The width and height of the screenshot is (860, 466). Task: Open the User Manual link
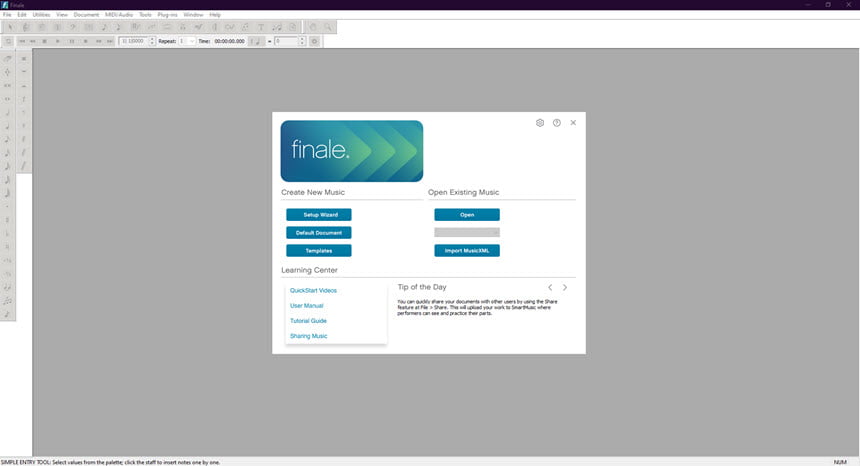coord(307,306)
